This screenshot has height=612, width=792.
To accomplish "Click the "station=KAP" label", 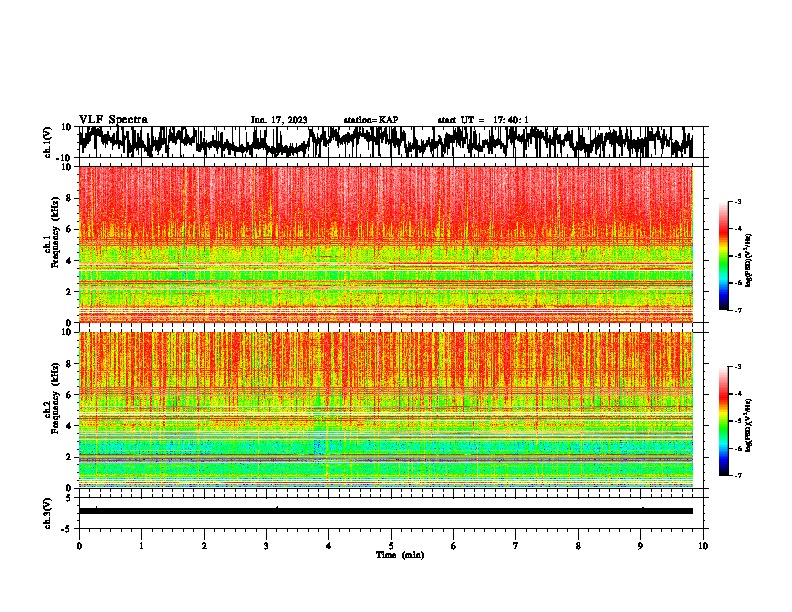I will coord(371,120).
